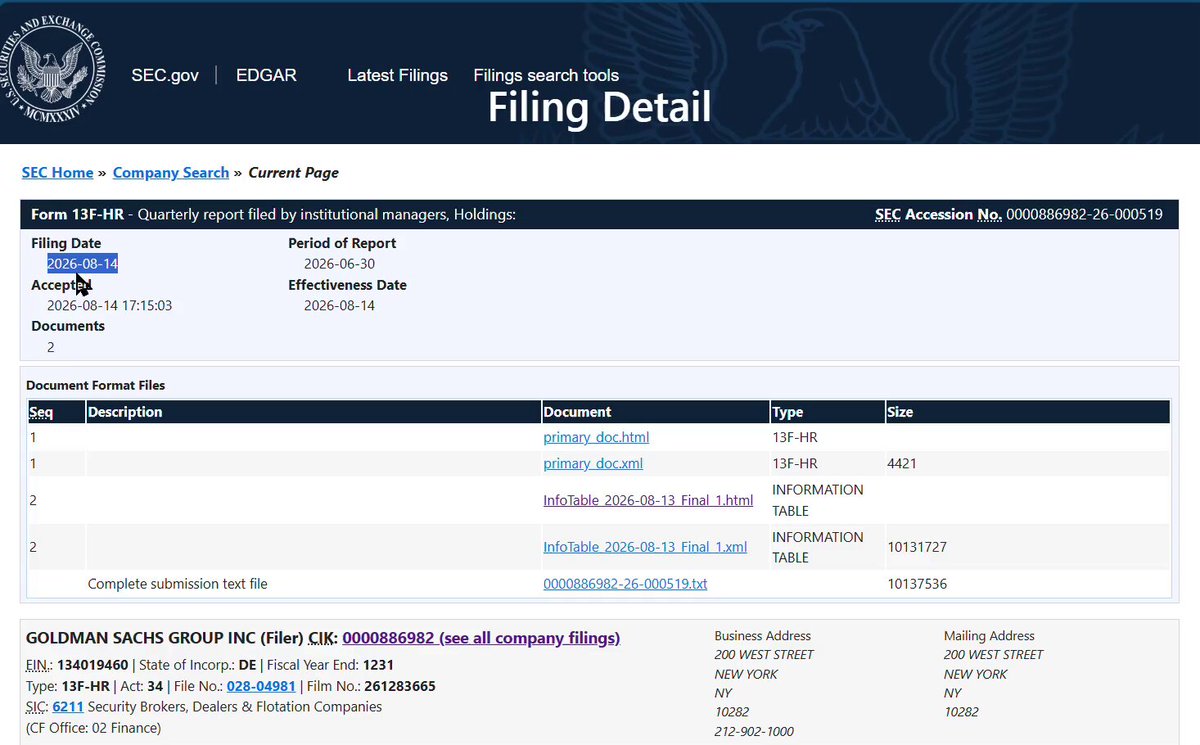
Task: Click file size value 10131727
Action: [x=917, y=548]
